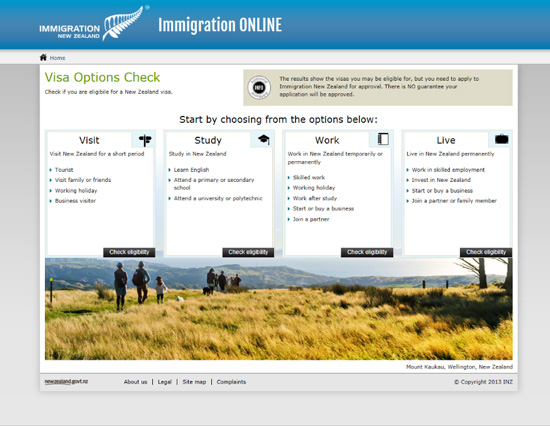Click the signpost icon on the Visit card

(145, 140)
